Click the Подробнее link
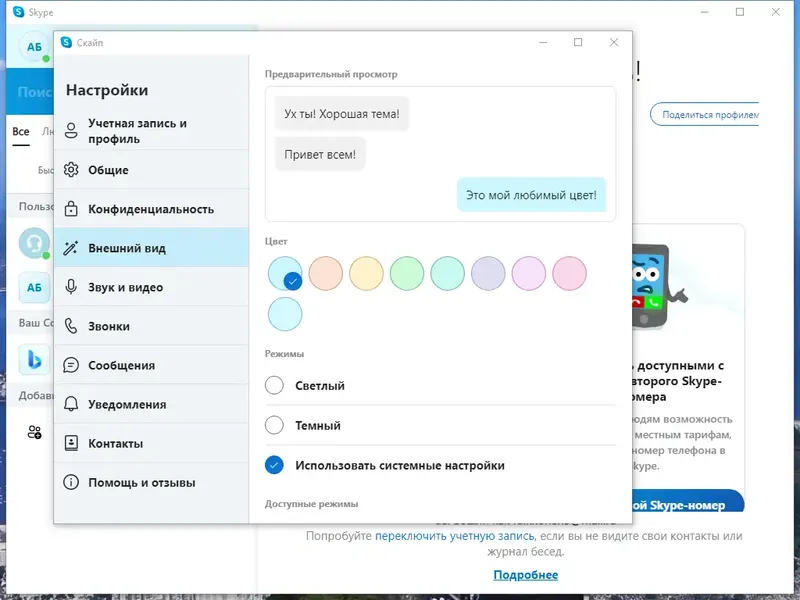This screenshot has width=800, height=600. [525, 575]
